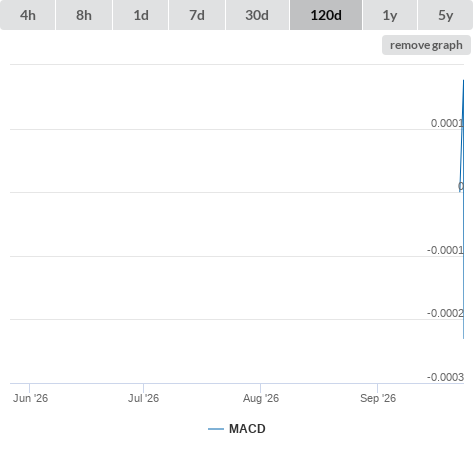Image resolution: width=474 pixels, height=455 pixels.
Task: Click the 0.0001 y-axis label
Action: [447, 123]
